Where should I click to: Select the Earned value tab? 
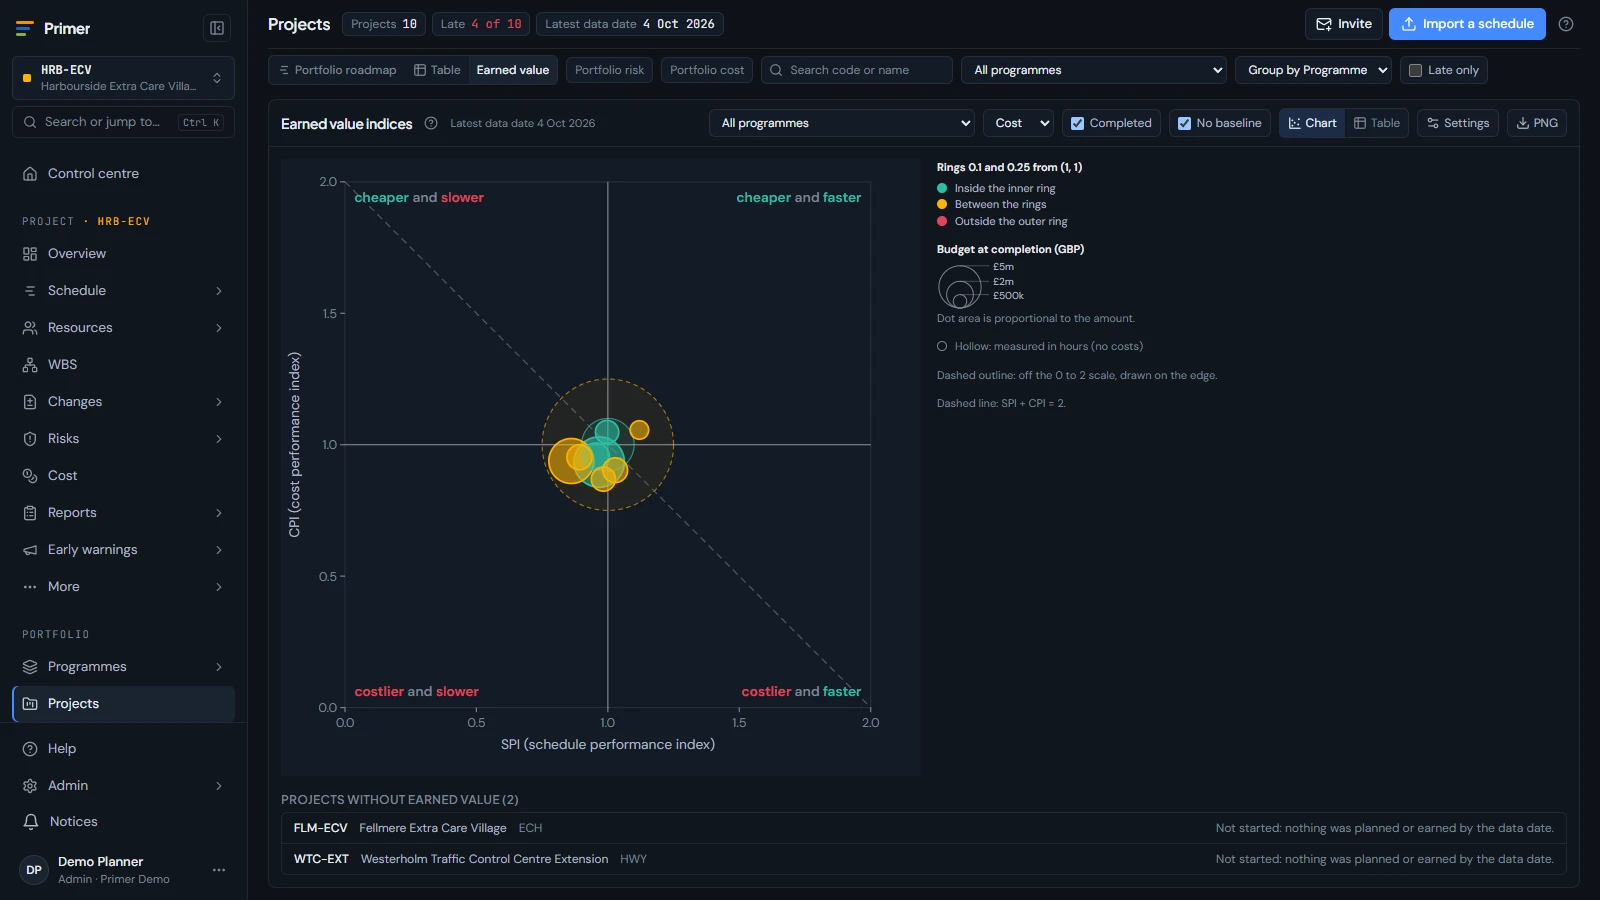[513, 70]
